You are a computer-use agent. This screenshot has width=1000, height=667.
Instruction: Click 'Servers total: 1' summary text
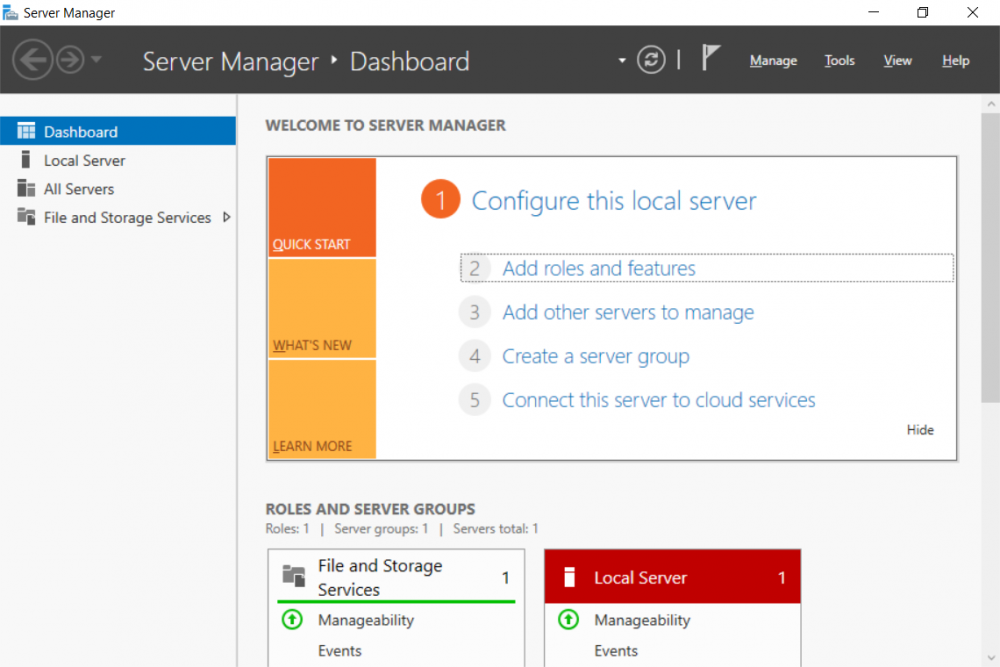496,529
